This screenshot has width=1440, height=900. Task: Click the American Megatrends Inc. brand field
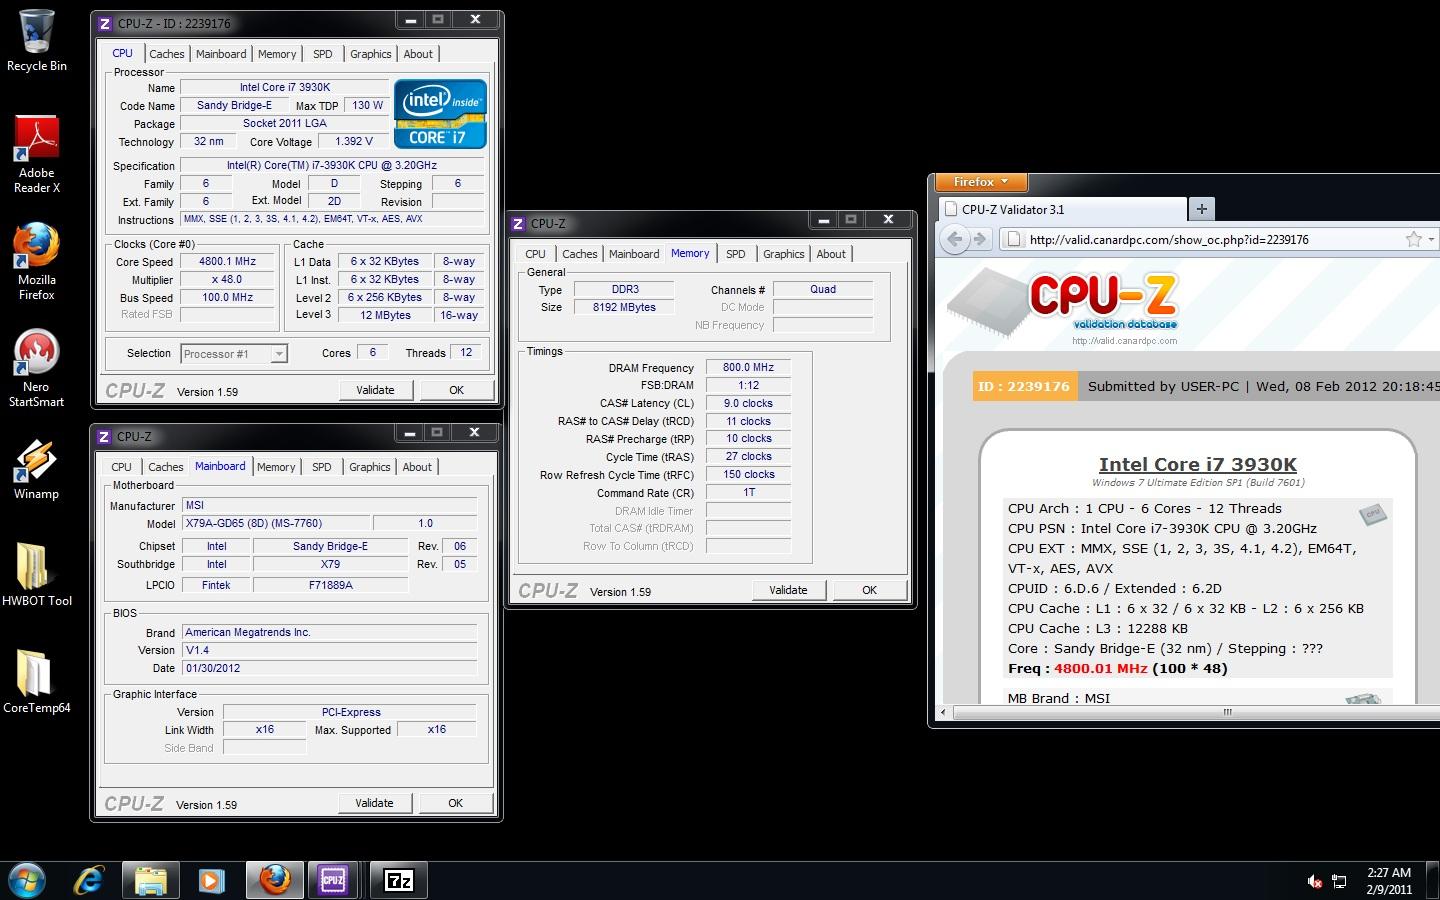[329, 632]
